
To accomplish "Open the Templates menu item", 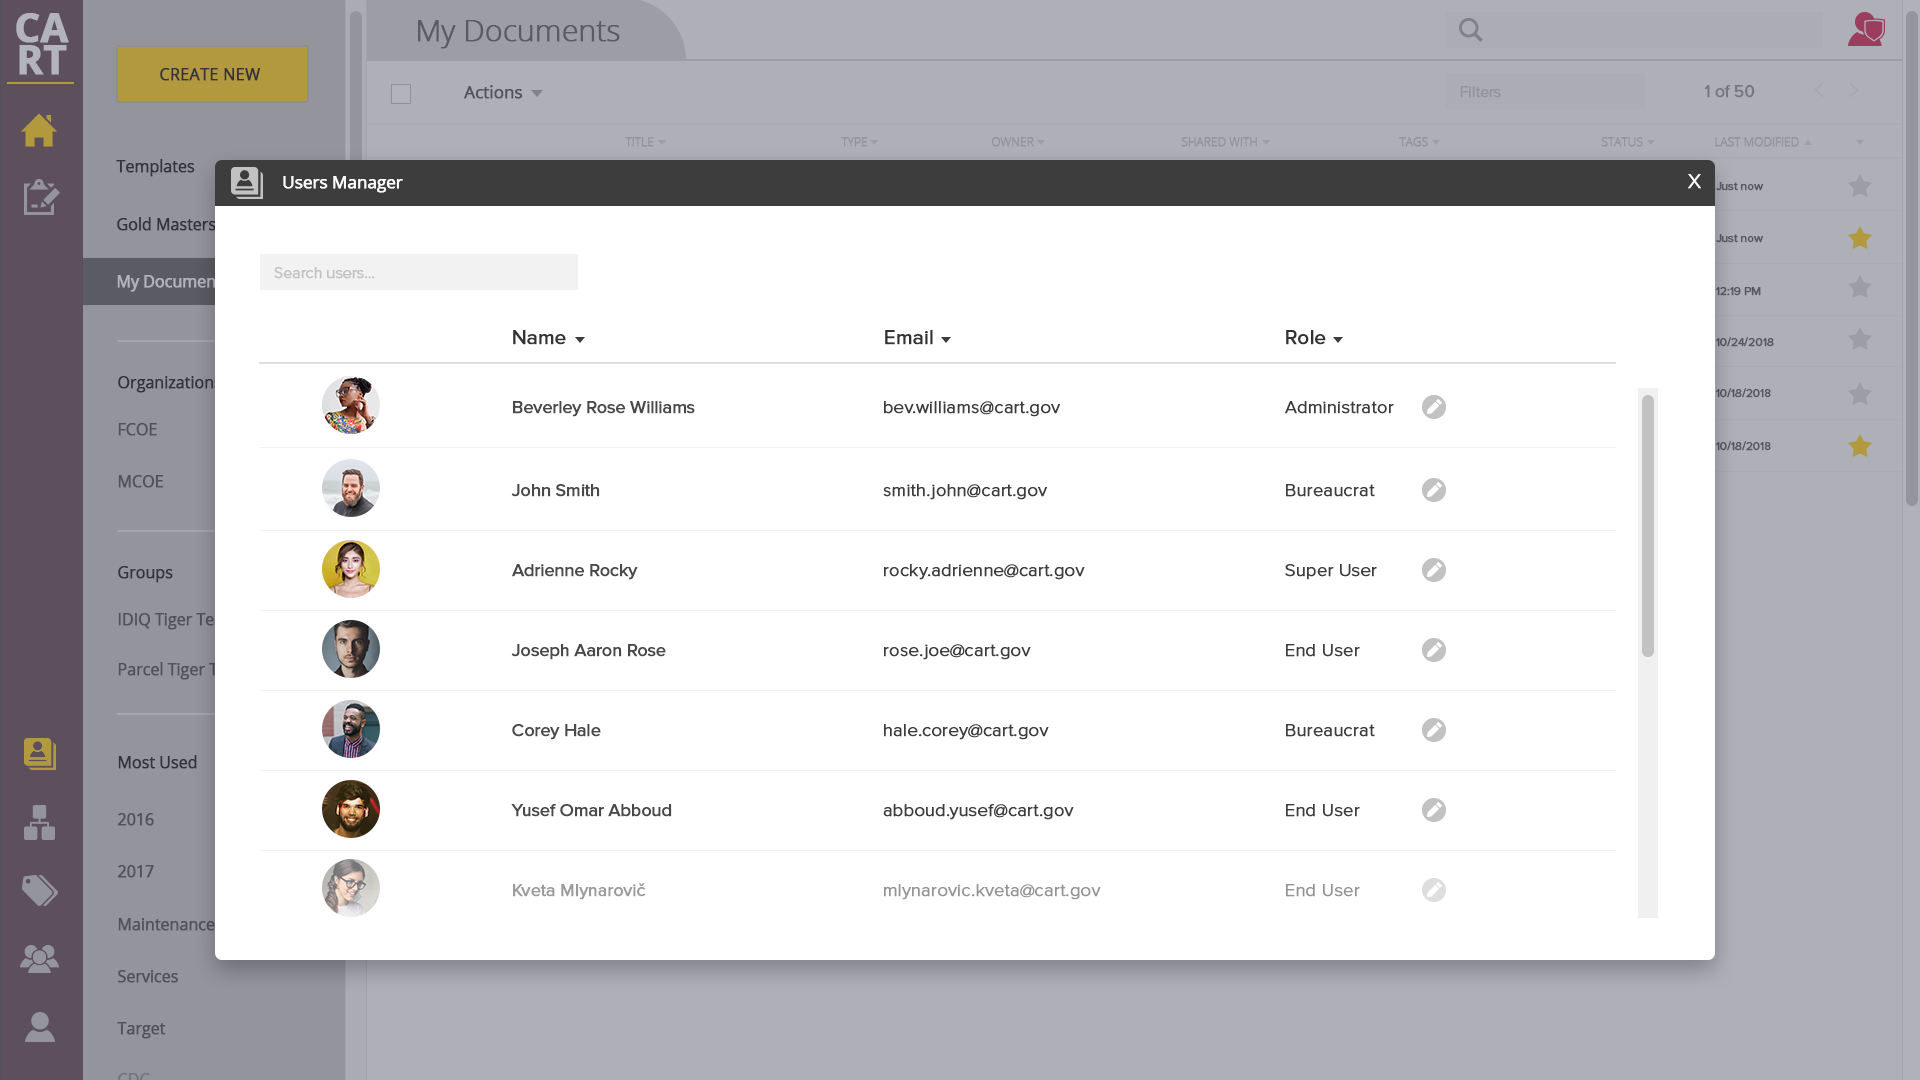I will [x=155, y=166].
